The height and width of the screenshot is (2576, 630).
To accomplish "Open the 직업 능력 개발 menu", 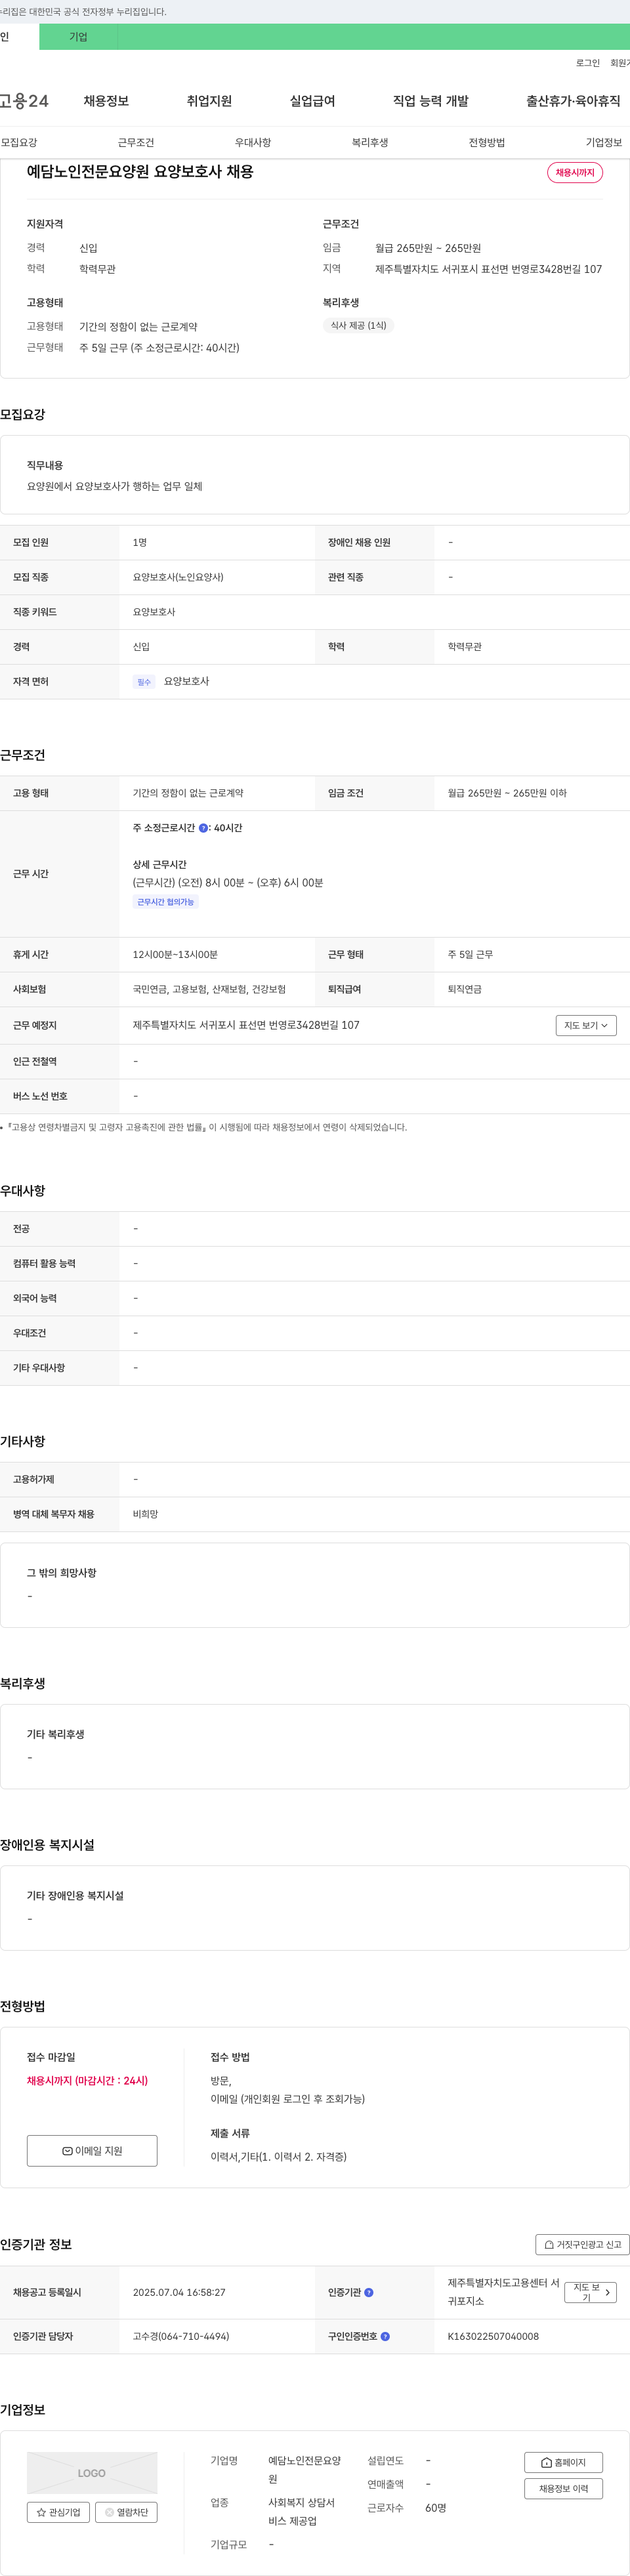I will (x=430, y=101).
